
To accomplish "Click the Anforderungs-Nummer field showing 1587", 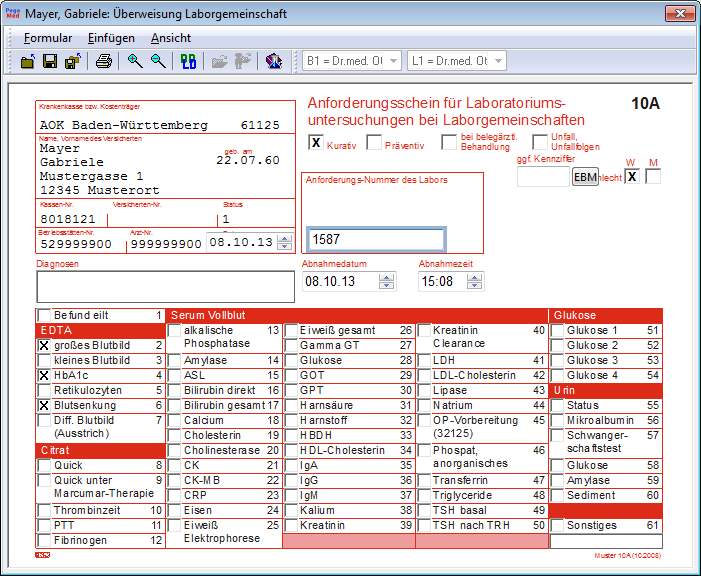I will tap(376, 240).
